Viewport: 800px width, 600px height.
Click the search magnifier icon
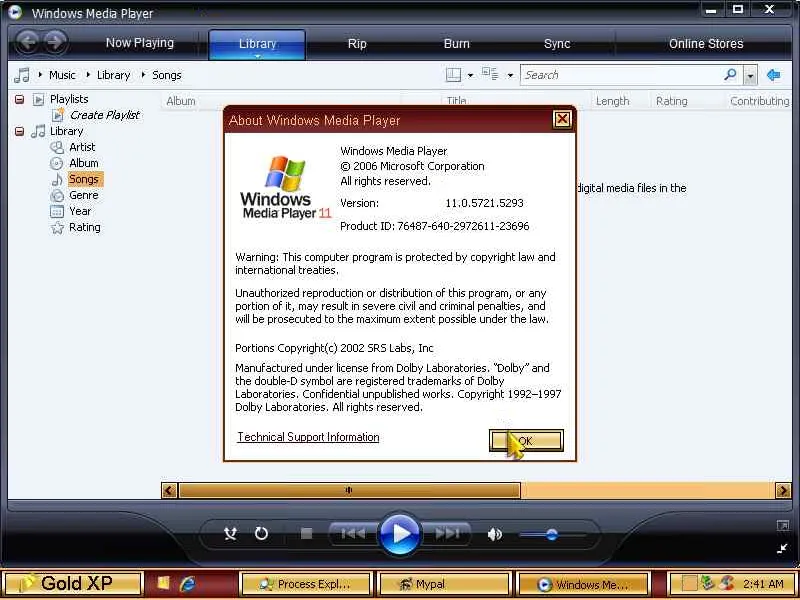coord(730,75)
